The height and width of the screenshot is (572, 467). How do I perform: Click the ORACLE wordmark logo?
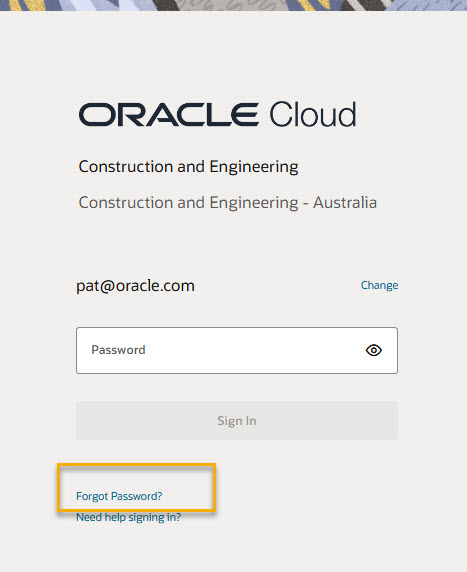pyautogui.click(x=169, y=115)
